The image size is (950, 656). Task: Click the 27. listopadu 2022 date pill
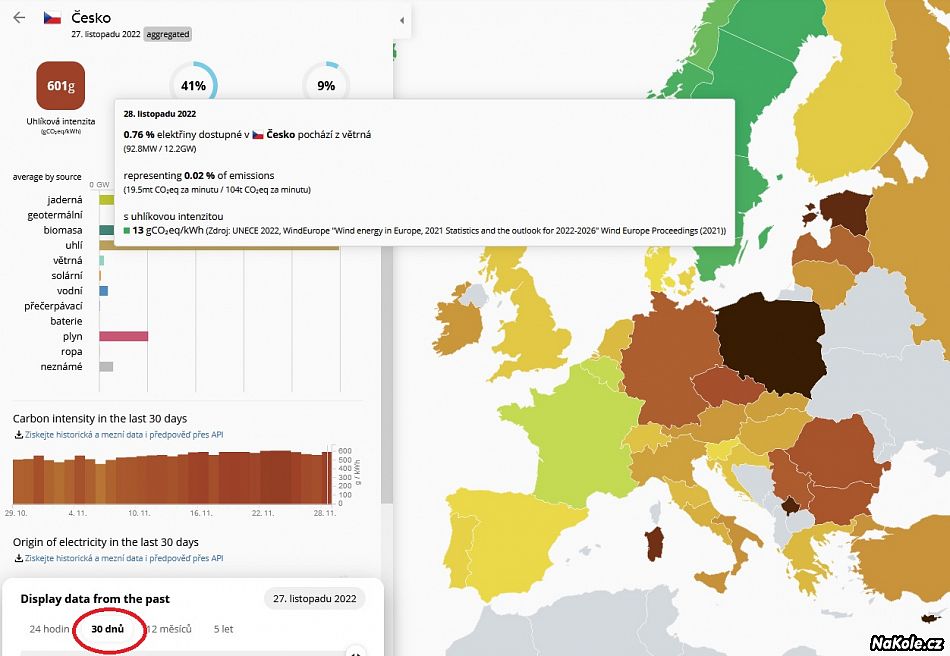[314, 599]
